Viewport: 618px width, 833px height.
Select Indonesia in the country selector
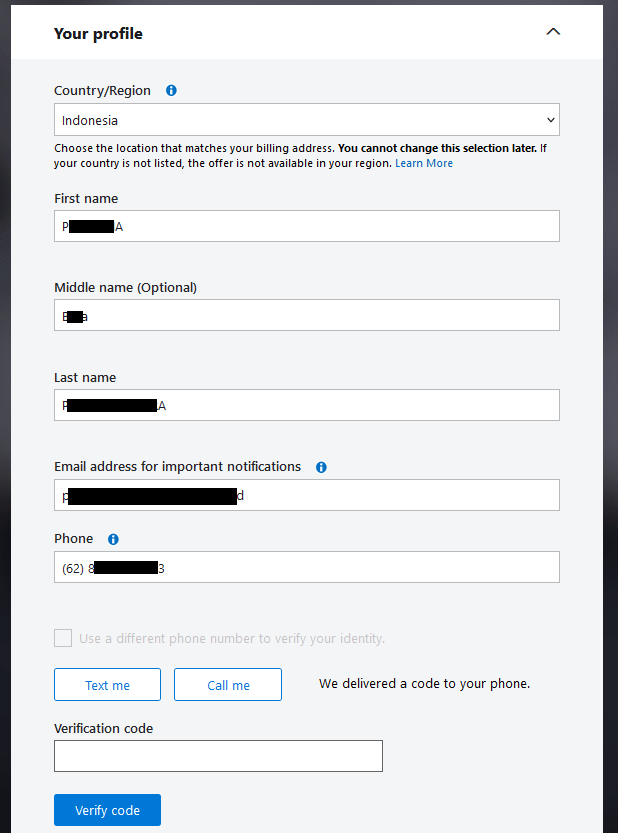point(306,119)
